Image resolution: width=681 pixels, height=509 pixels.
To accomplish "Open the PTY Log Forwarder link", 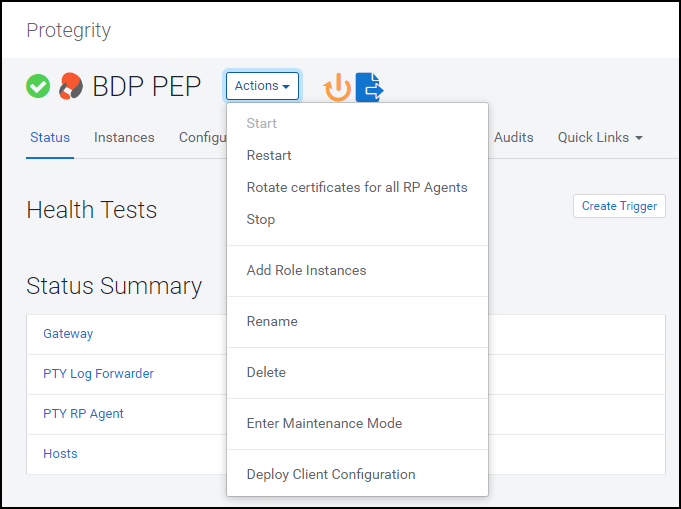I will (98, 374).
